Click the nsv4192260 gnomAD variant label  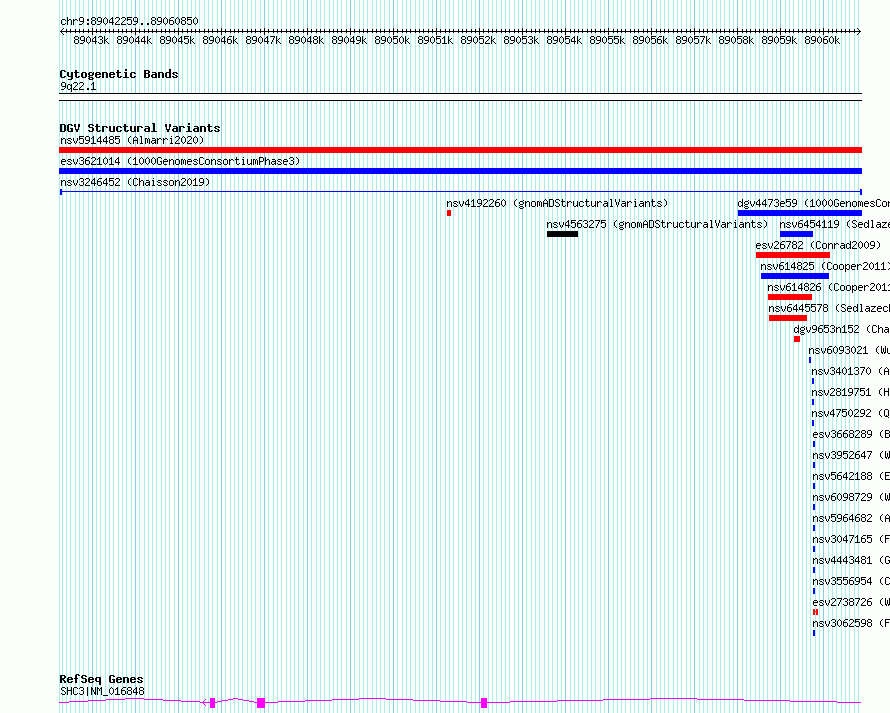coord(557,203)
